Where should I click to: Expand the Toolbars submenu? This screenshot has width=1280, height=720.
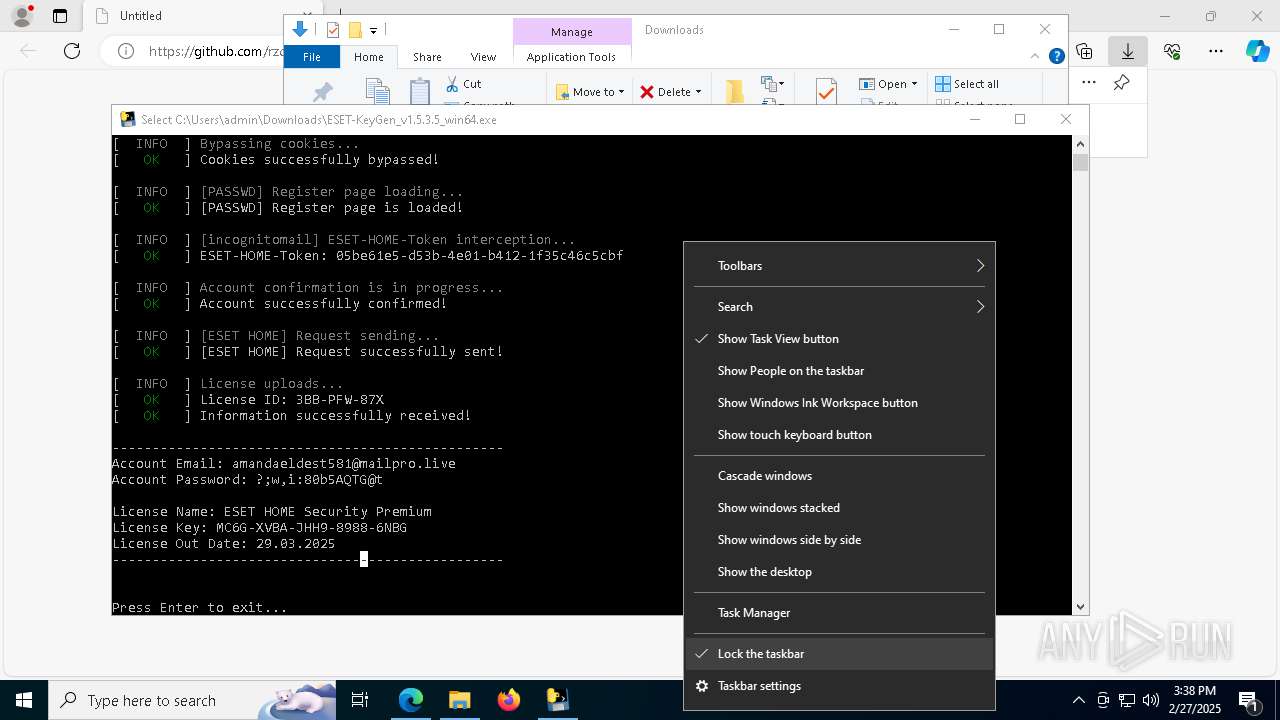840,266
